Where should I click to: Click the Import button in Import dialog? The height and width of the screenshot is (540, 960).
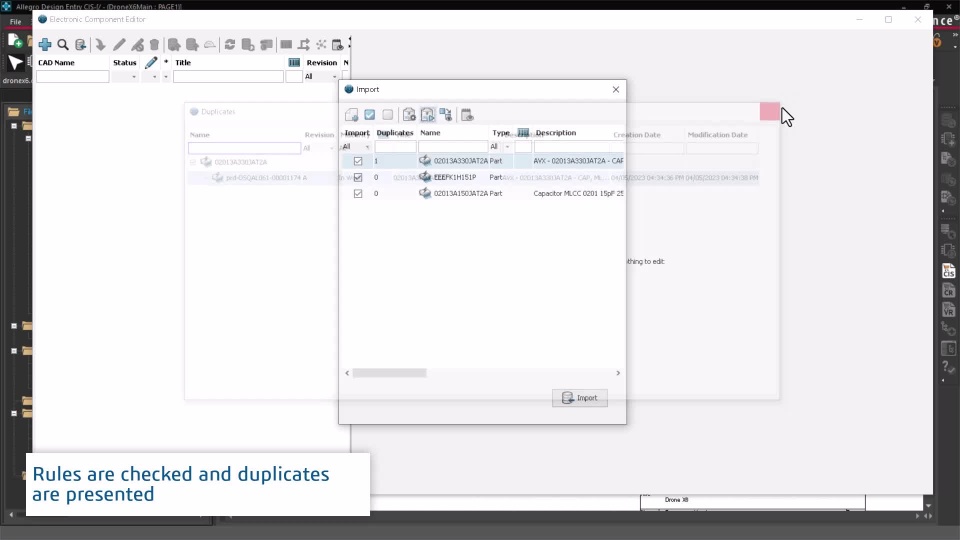[x=580, y=397]
